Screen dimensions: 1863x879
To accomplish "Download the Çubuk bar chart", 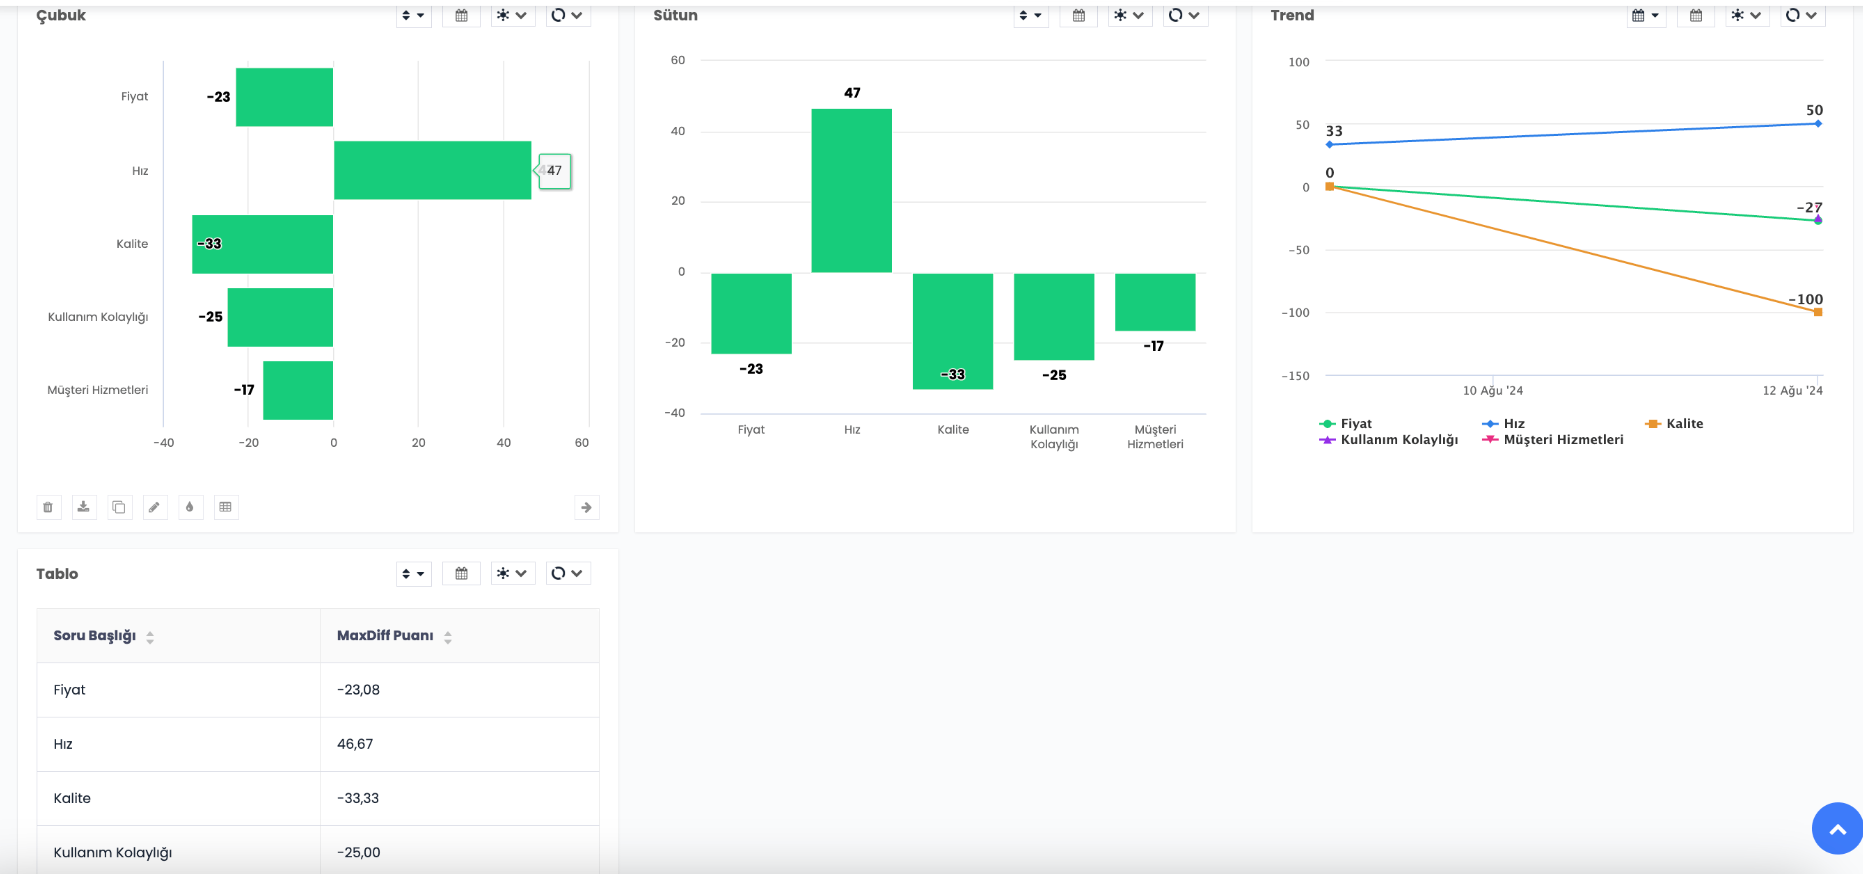I will [84, 507].
